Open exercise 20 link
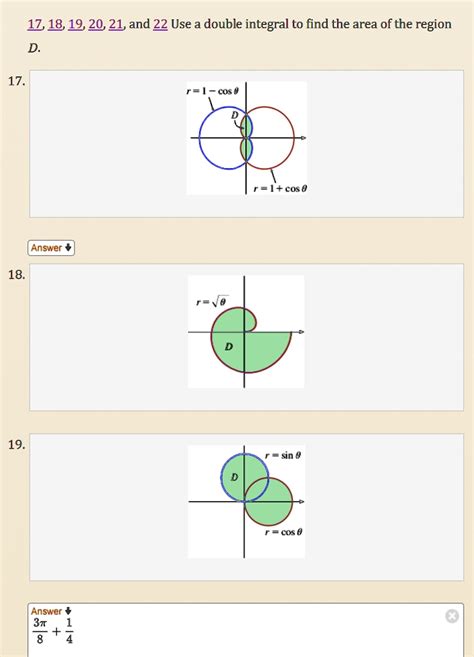The width and height of the screenshot is (474, 657). 96,25
